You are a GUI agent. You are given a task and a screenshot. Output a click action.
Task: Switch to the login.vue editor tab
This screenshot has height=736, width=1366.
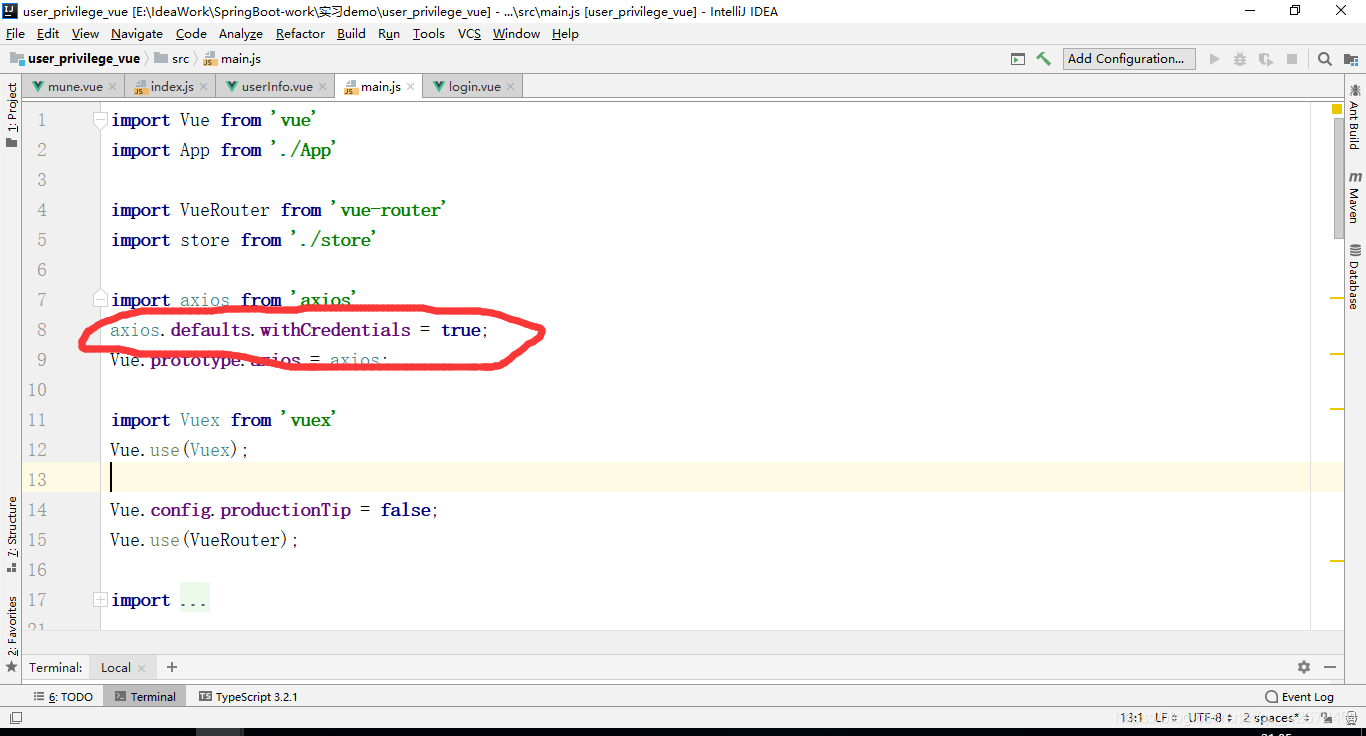(474, 87)
